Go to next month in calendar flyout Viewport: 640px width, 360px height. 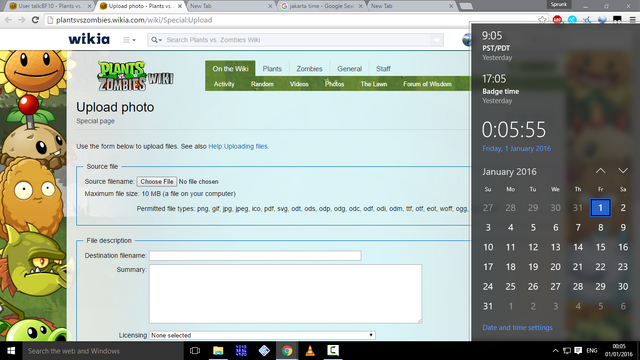(x=623, y=171)
